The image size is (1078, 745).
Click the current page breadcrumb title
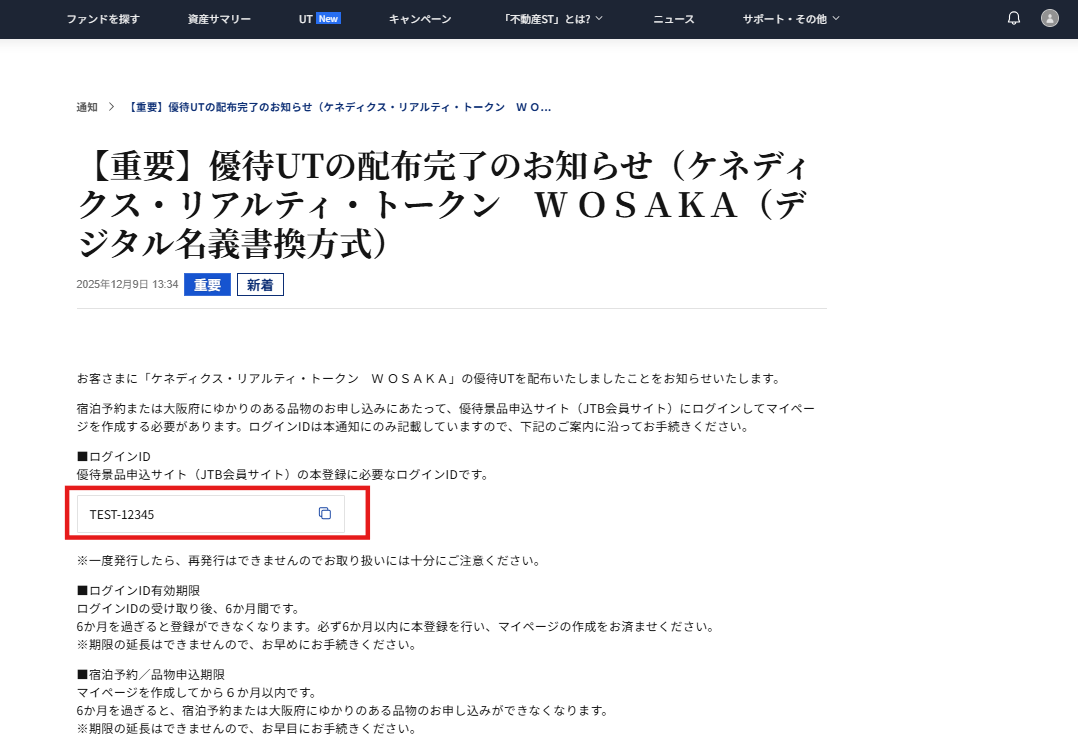pyautogui.click(x=339, y=107)
